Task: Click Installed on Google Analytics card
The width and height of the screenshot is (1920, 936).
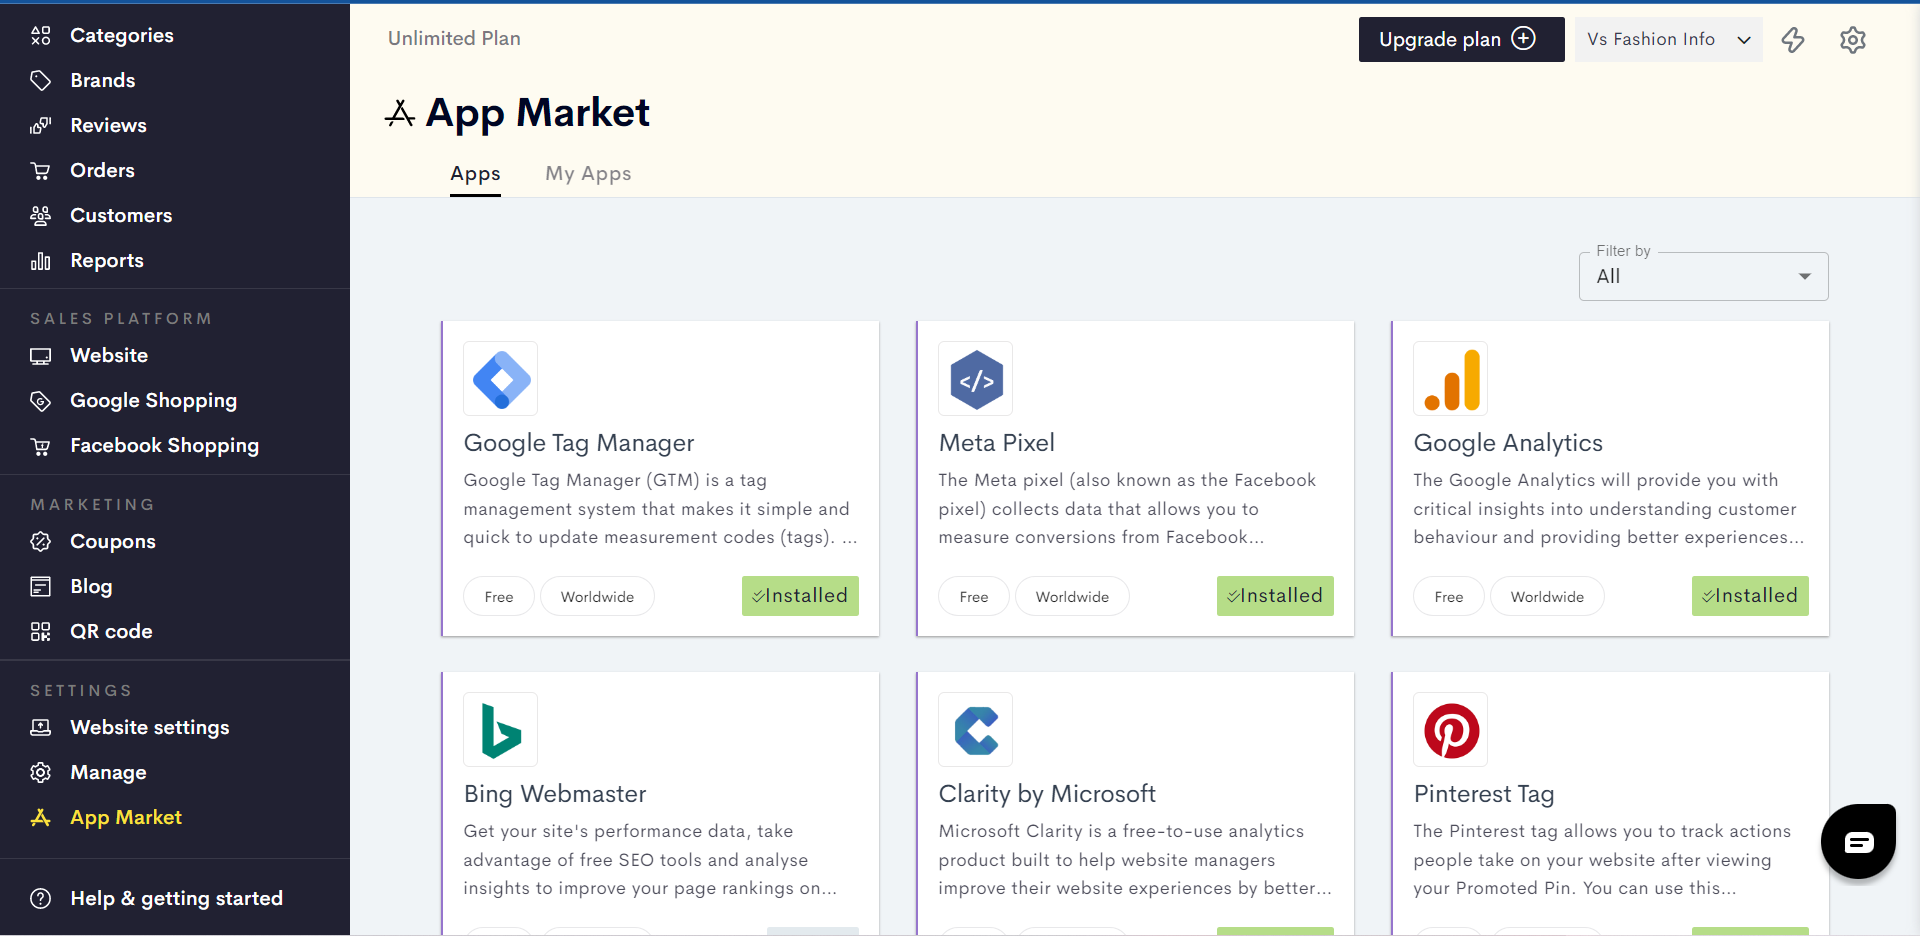Action: coord(1750,596)
